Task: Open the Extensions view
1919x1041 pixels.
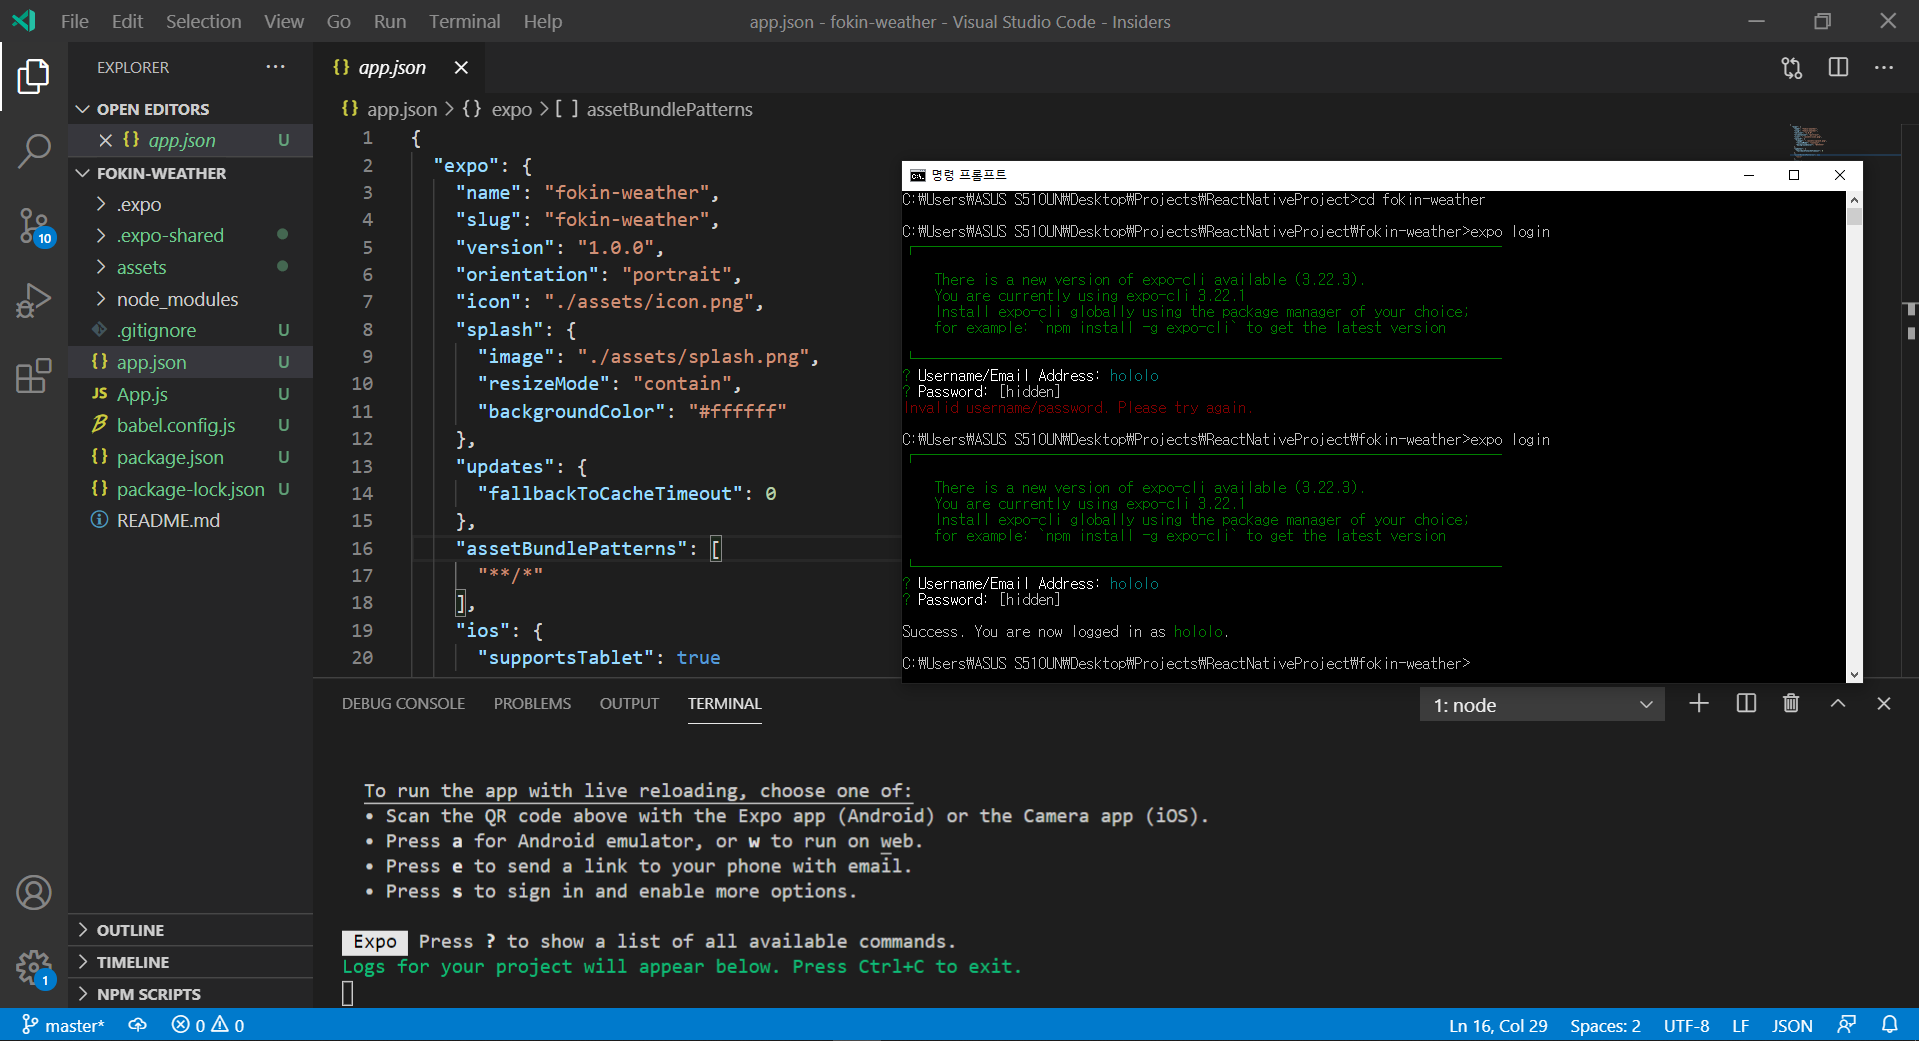Action: coord(33,375)
